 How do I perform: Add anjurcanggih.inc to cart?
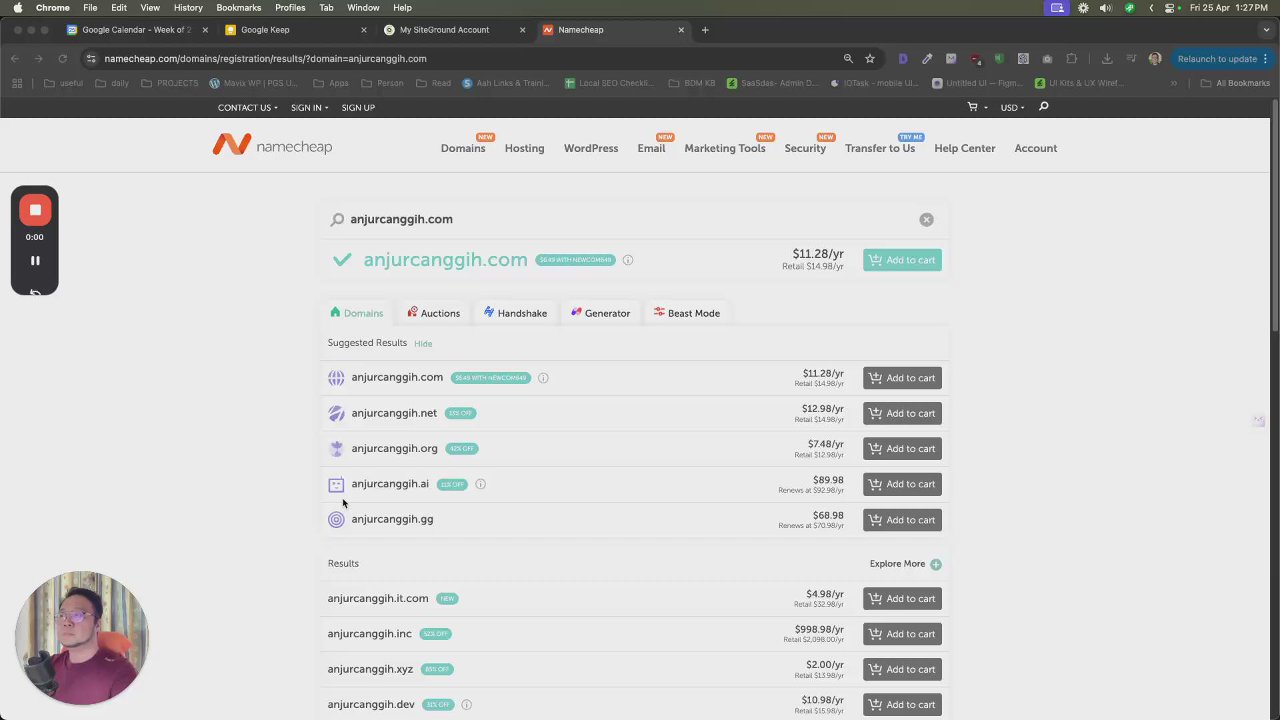pos(902,634)
